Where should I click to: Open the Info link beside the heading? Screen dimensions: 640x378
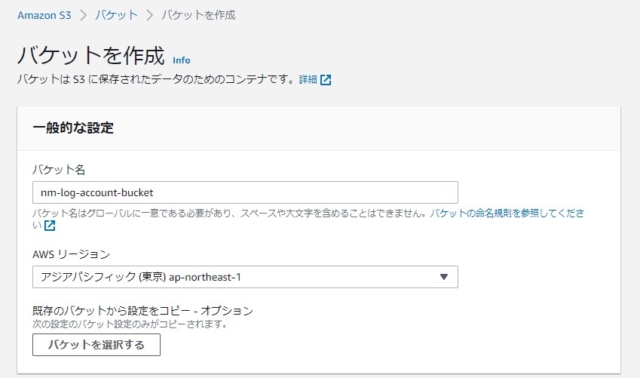(x=181, y=60)
